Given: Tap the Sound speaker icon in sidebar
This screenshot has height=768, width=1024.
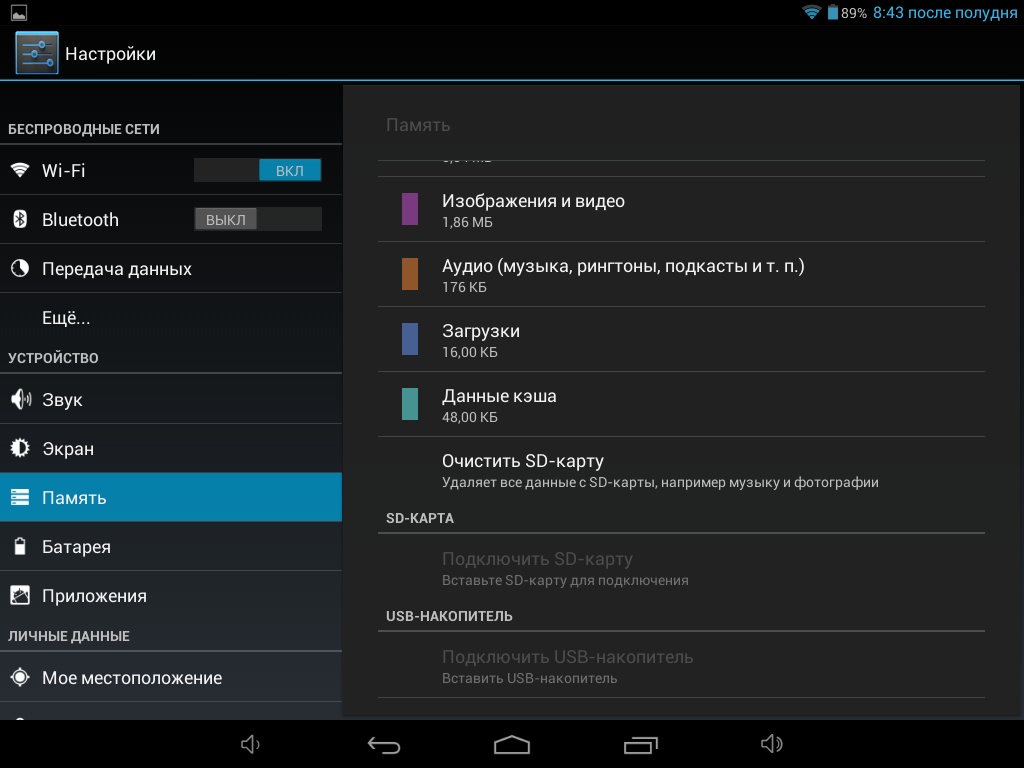Looking at the screenshot, I should (x=20, y=400).
